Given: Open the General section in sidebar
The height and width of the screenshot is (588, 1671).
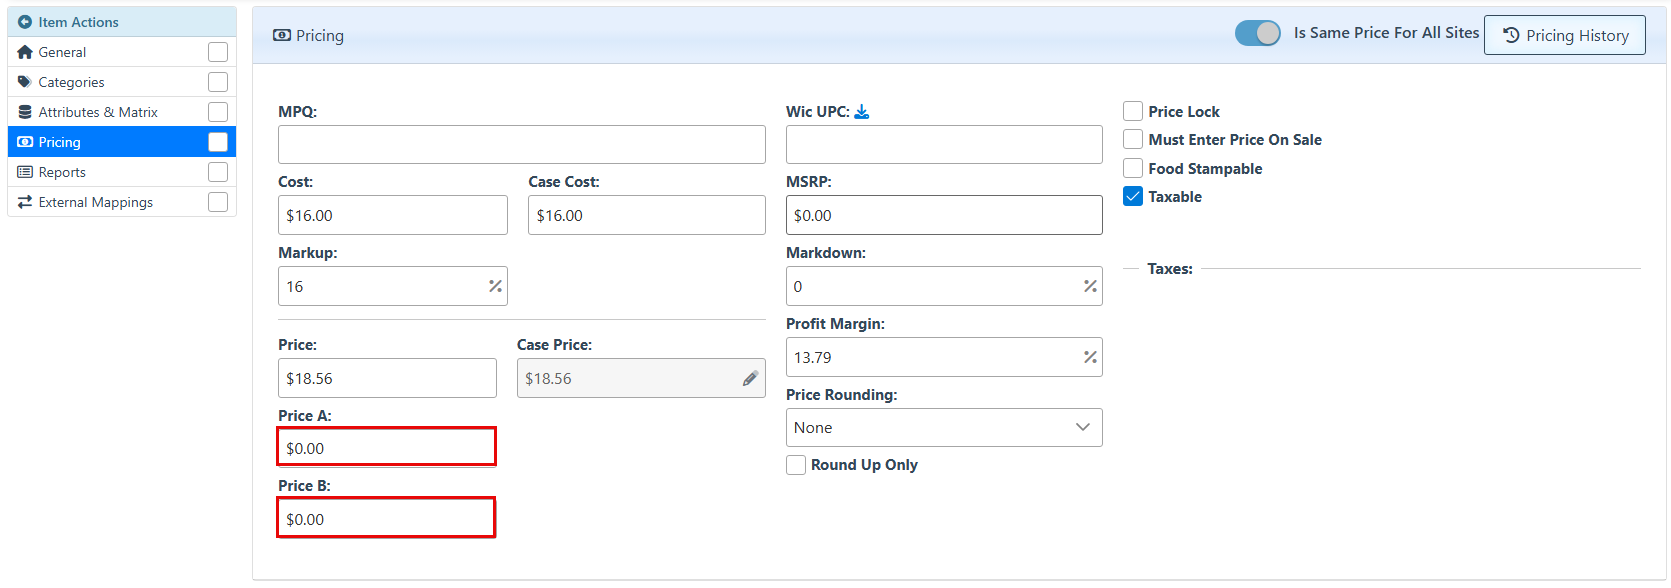Looking at the screenshot, I should click(x=62, y=52).
